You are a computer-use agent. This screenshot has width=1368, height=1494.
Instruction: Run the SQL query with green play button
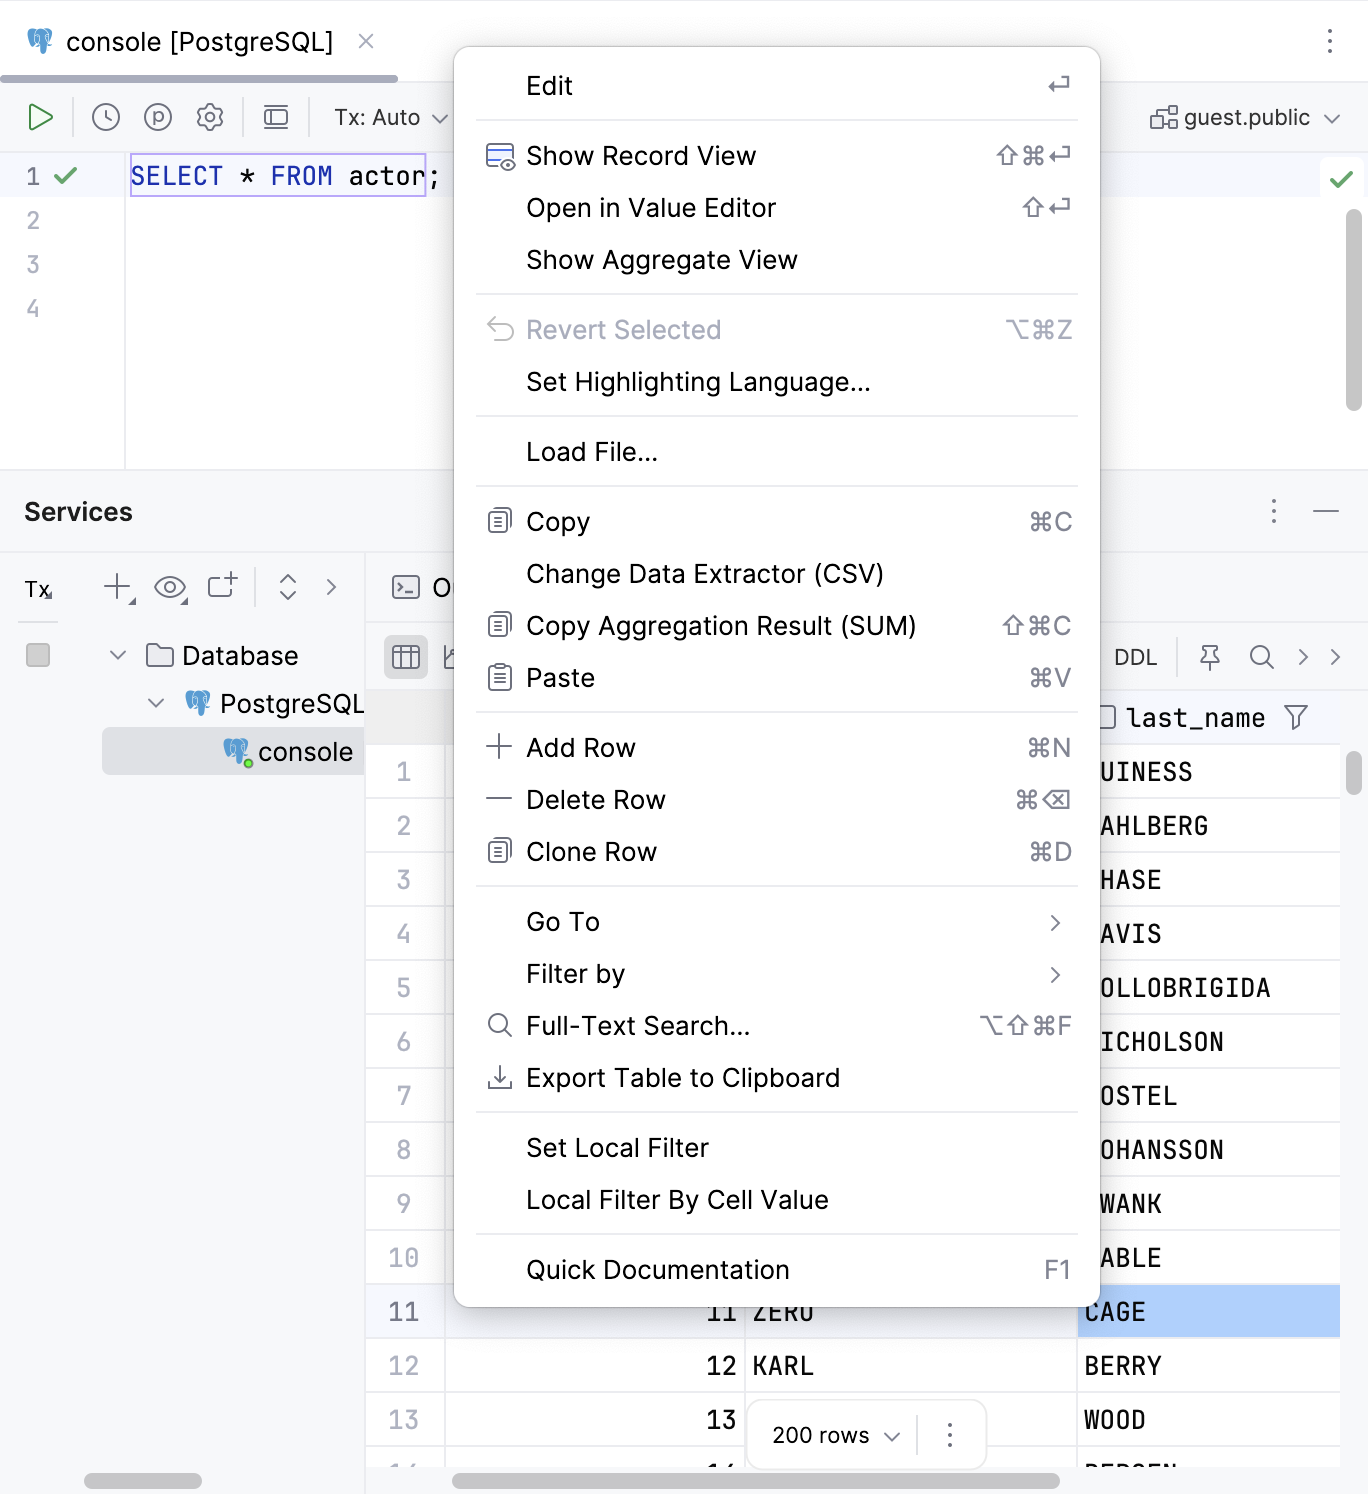(41, 117)
